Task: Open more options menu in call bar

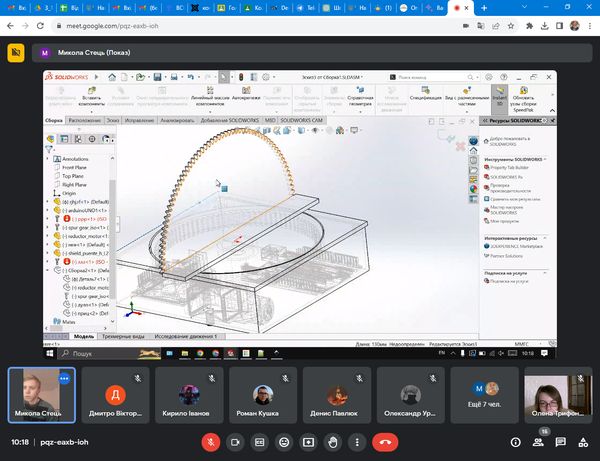Action: click(357, 440)
